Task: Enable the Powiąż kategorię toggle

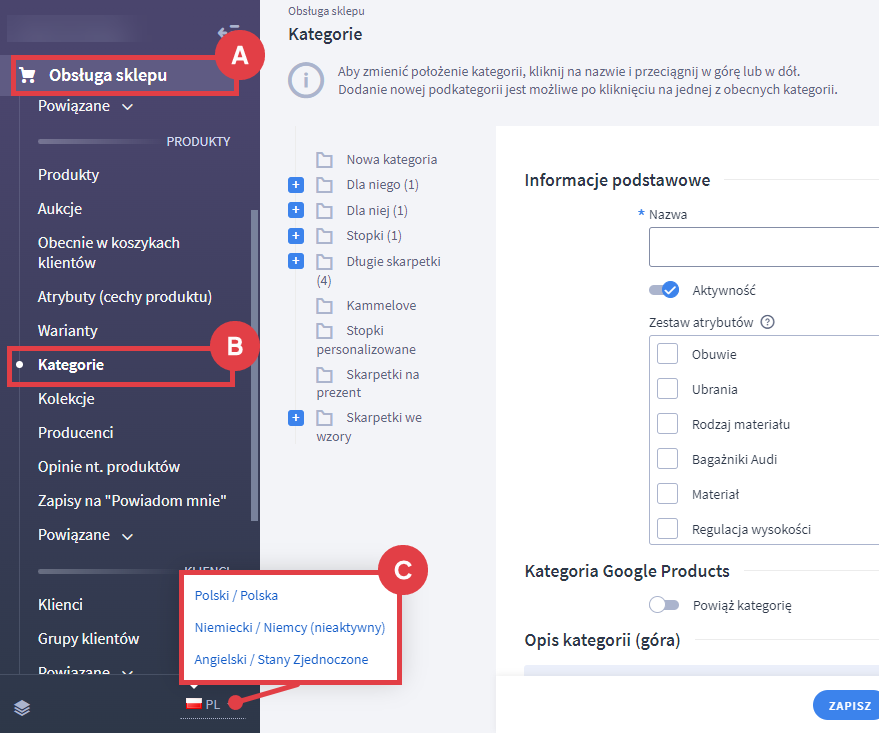Action: 664,605
